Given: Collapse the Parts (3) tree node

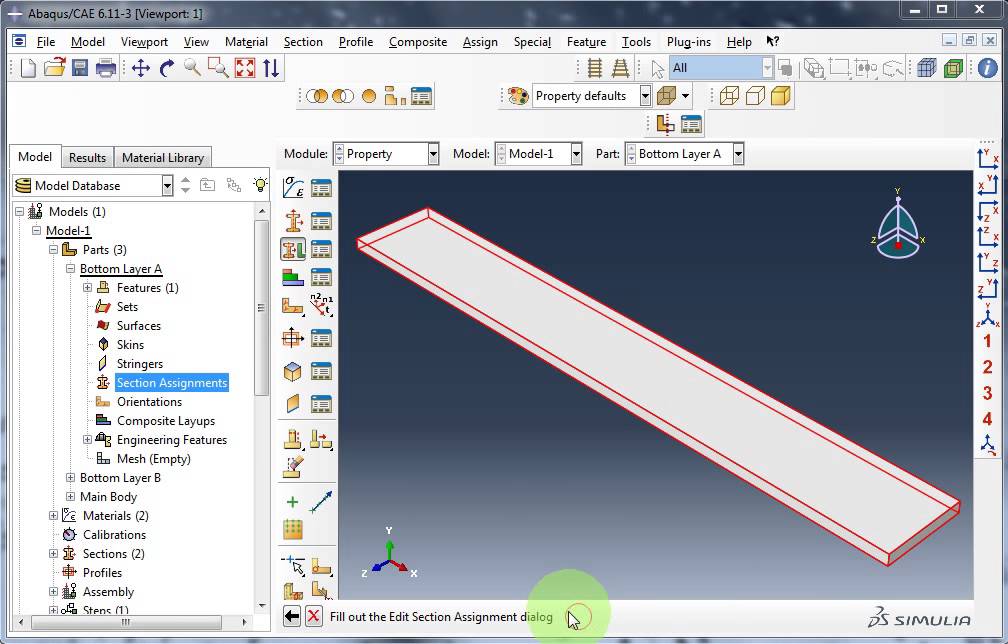Looking at the screenshot, I should (x=53, y=249).
